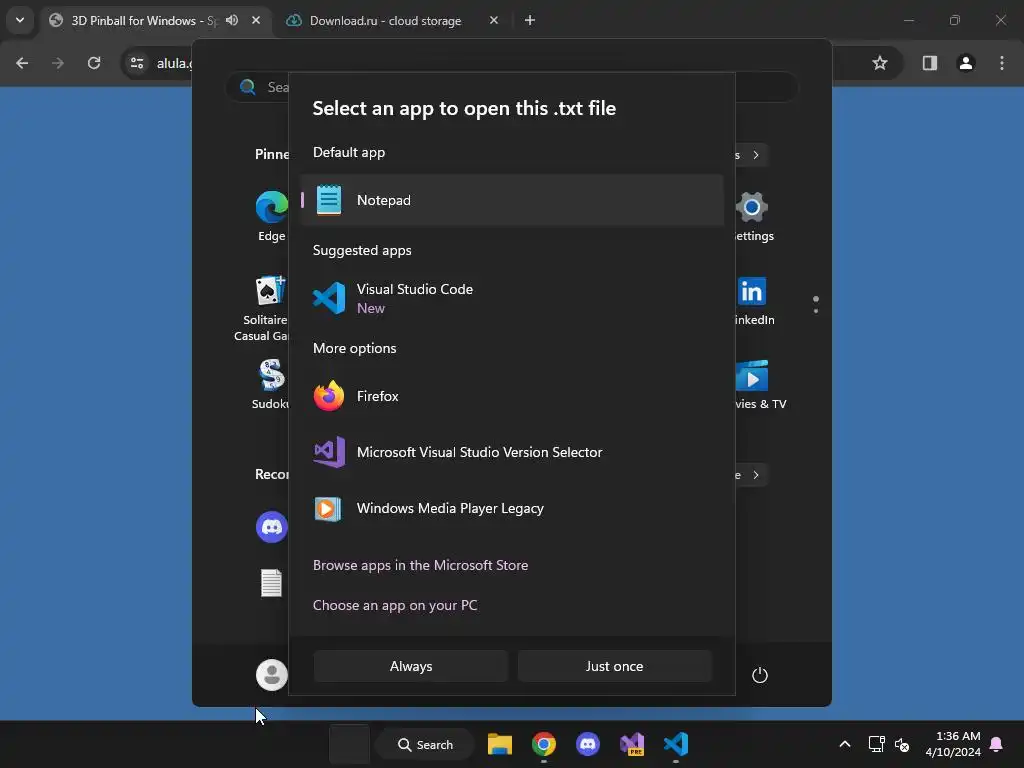Bookmark this page with the star icon

click(x=880, y=63)
